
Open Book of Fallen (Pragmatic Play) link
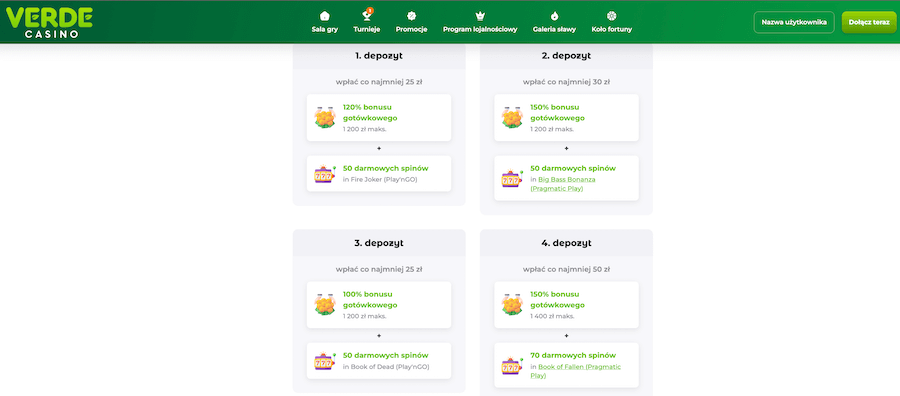point(576,371)
